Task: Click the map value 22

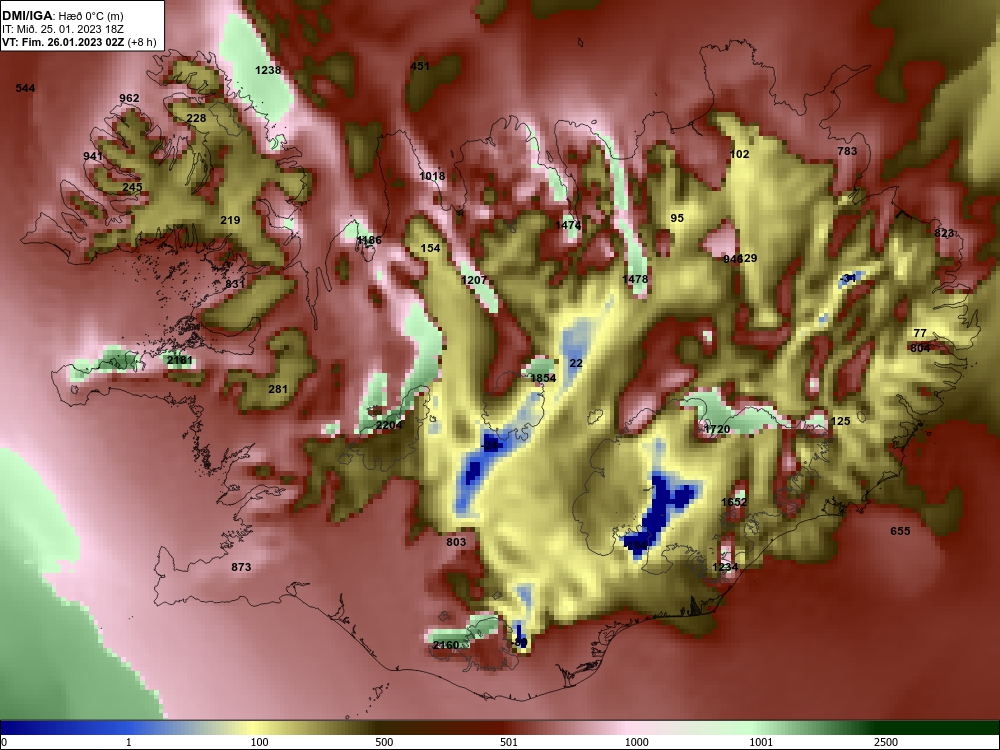Action: tap(576, 364)
